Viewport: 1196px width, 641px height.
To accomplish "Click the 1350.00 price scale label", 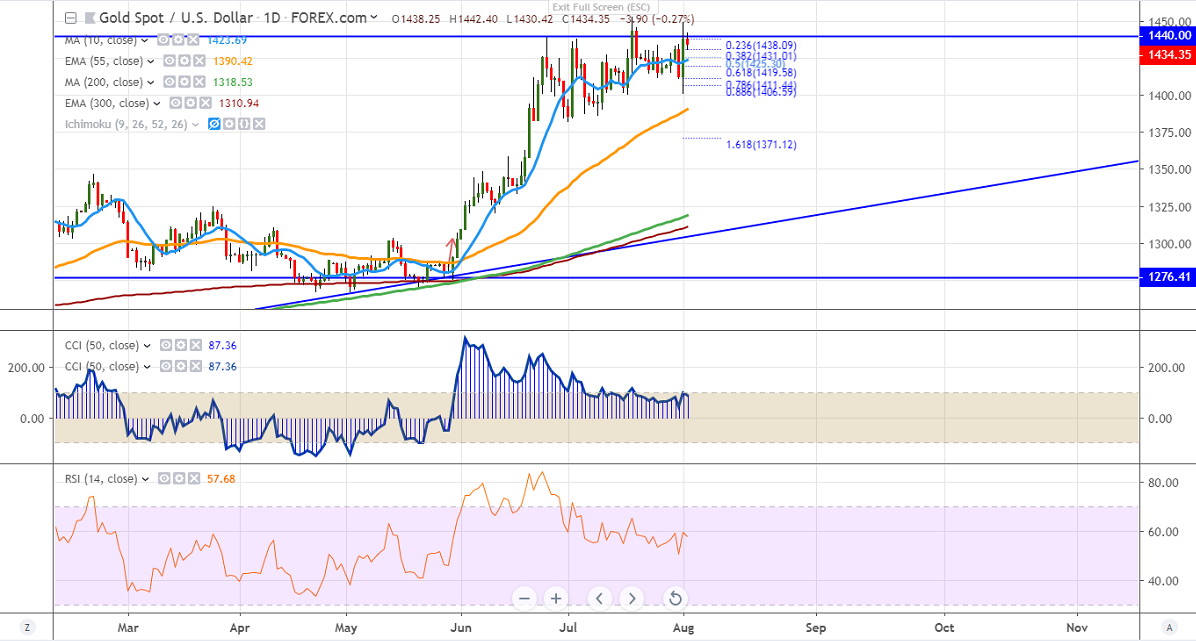I will [x=1169, y=169].
